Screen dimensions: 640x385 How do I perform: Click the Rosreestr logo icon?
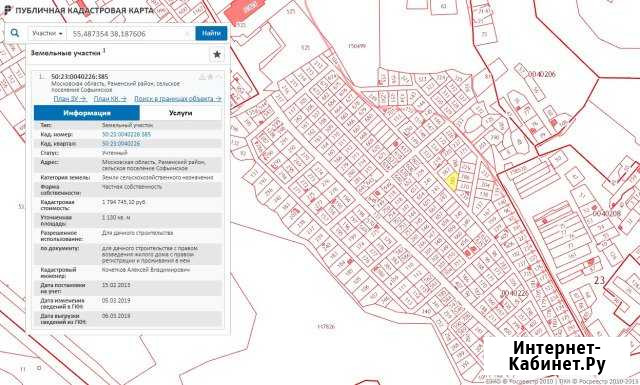pos(7,10)
